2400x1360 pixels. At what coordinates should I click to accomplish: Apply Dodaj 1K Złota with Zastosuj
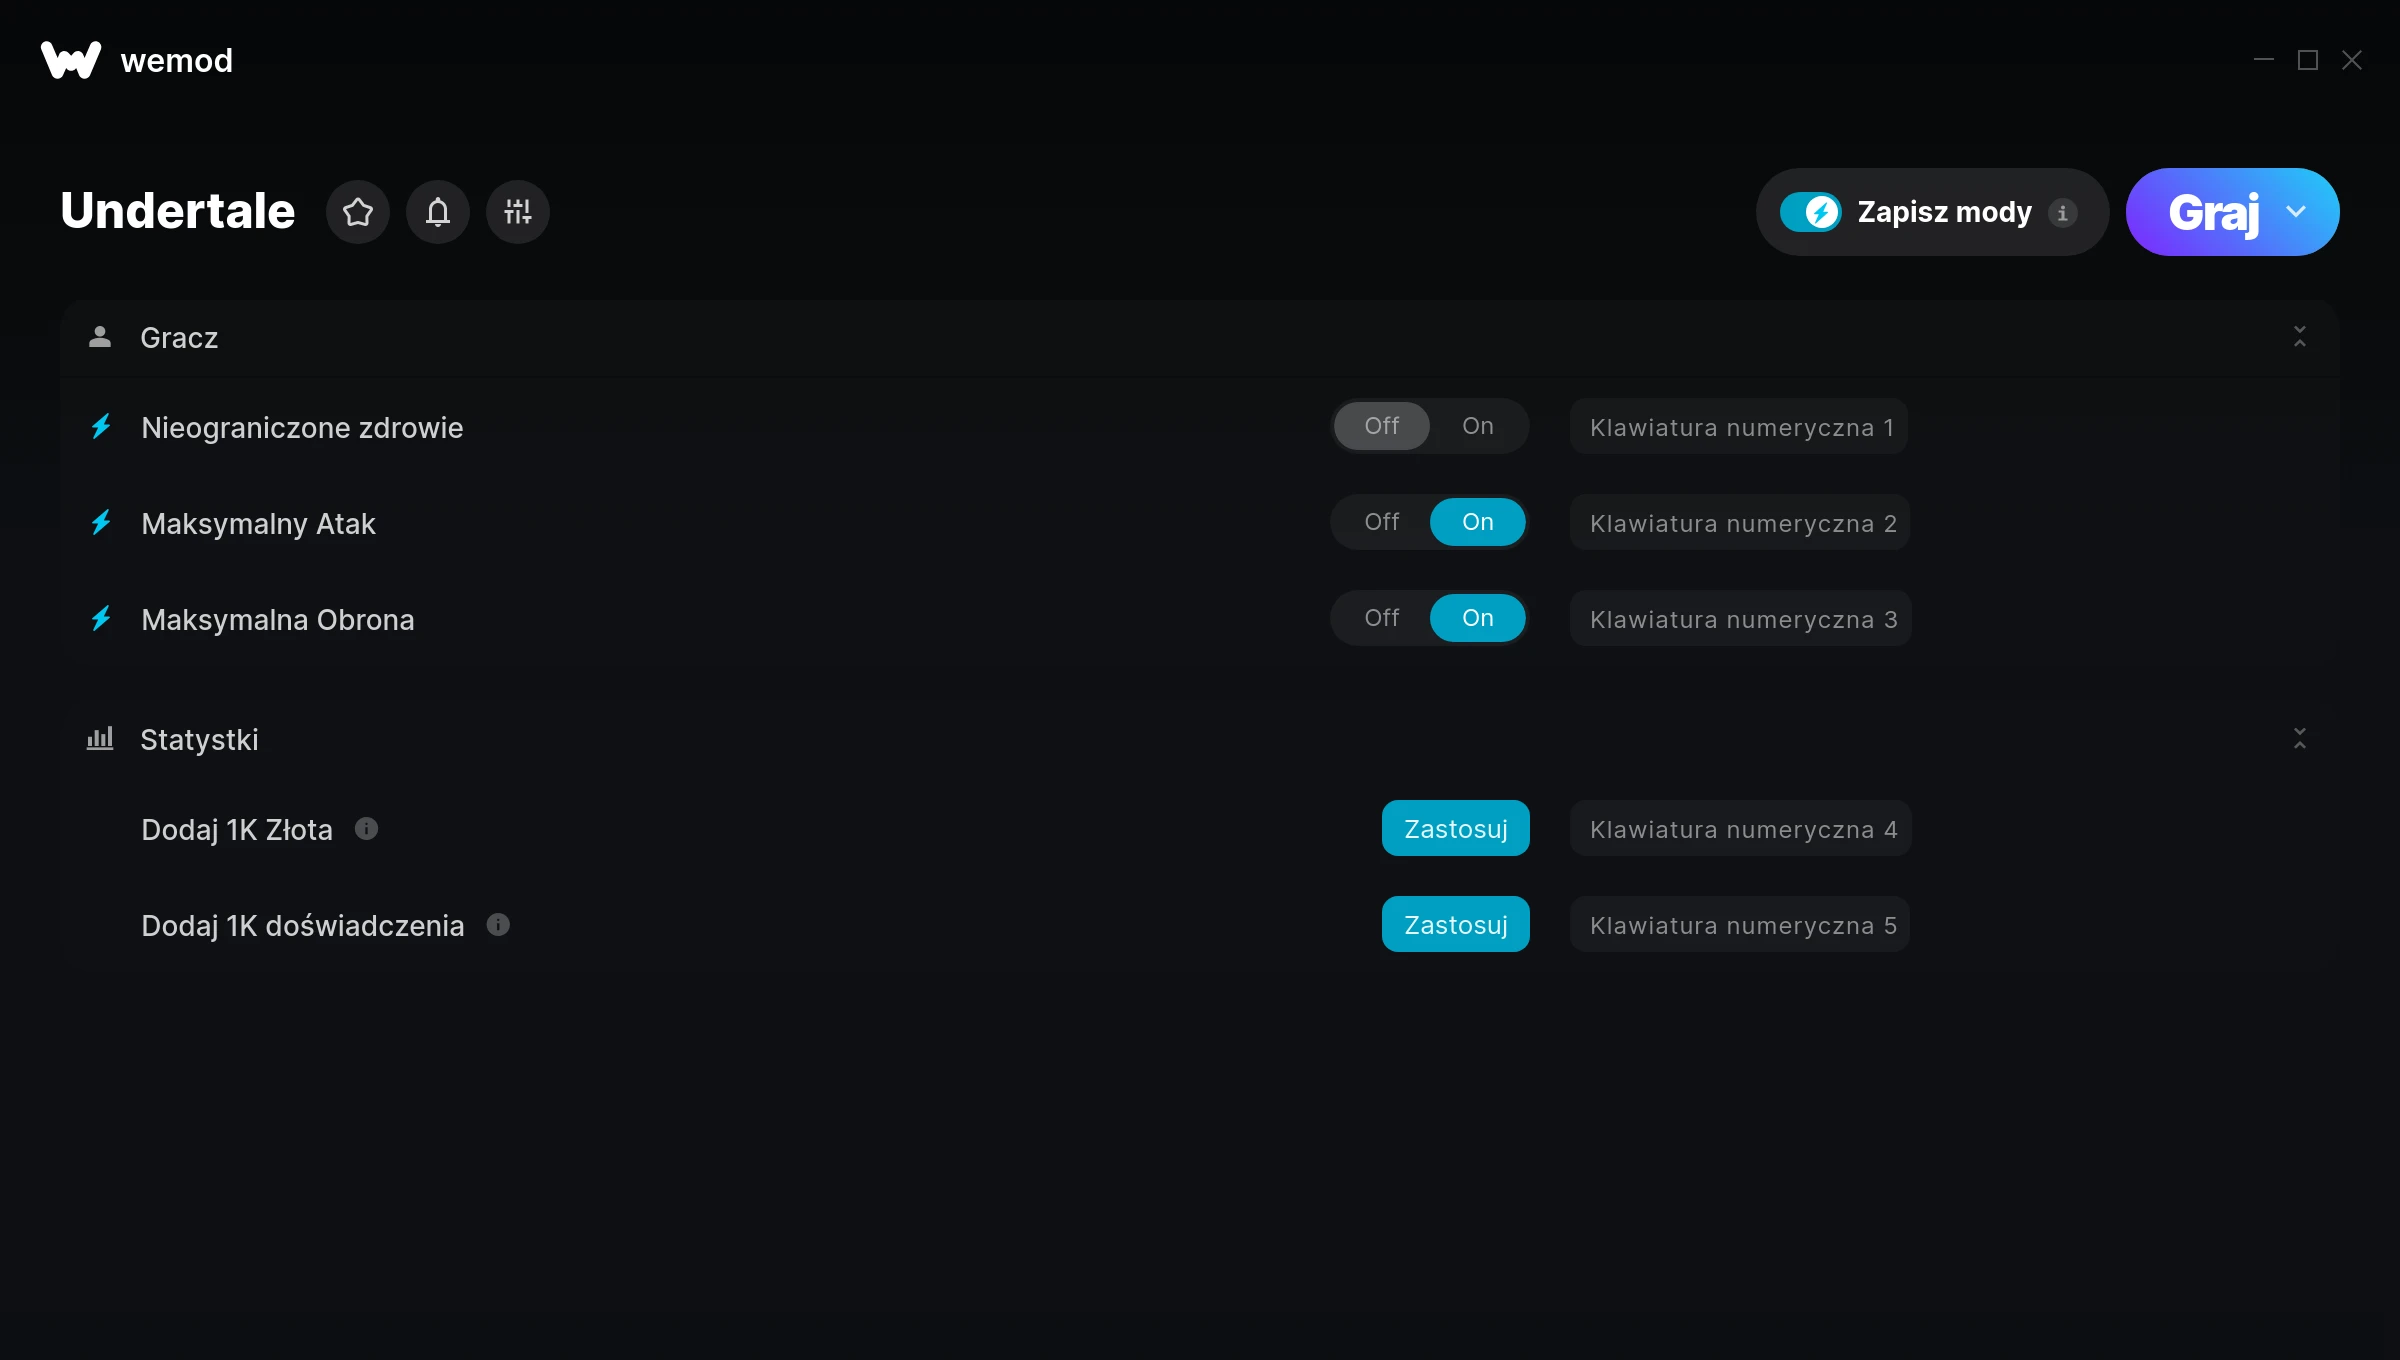(1455, 829)
